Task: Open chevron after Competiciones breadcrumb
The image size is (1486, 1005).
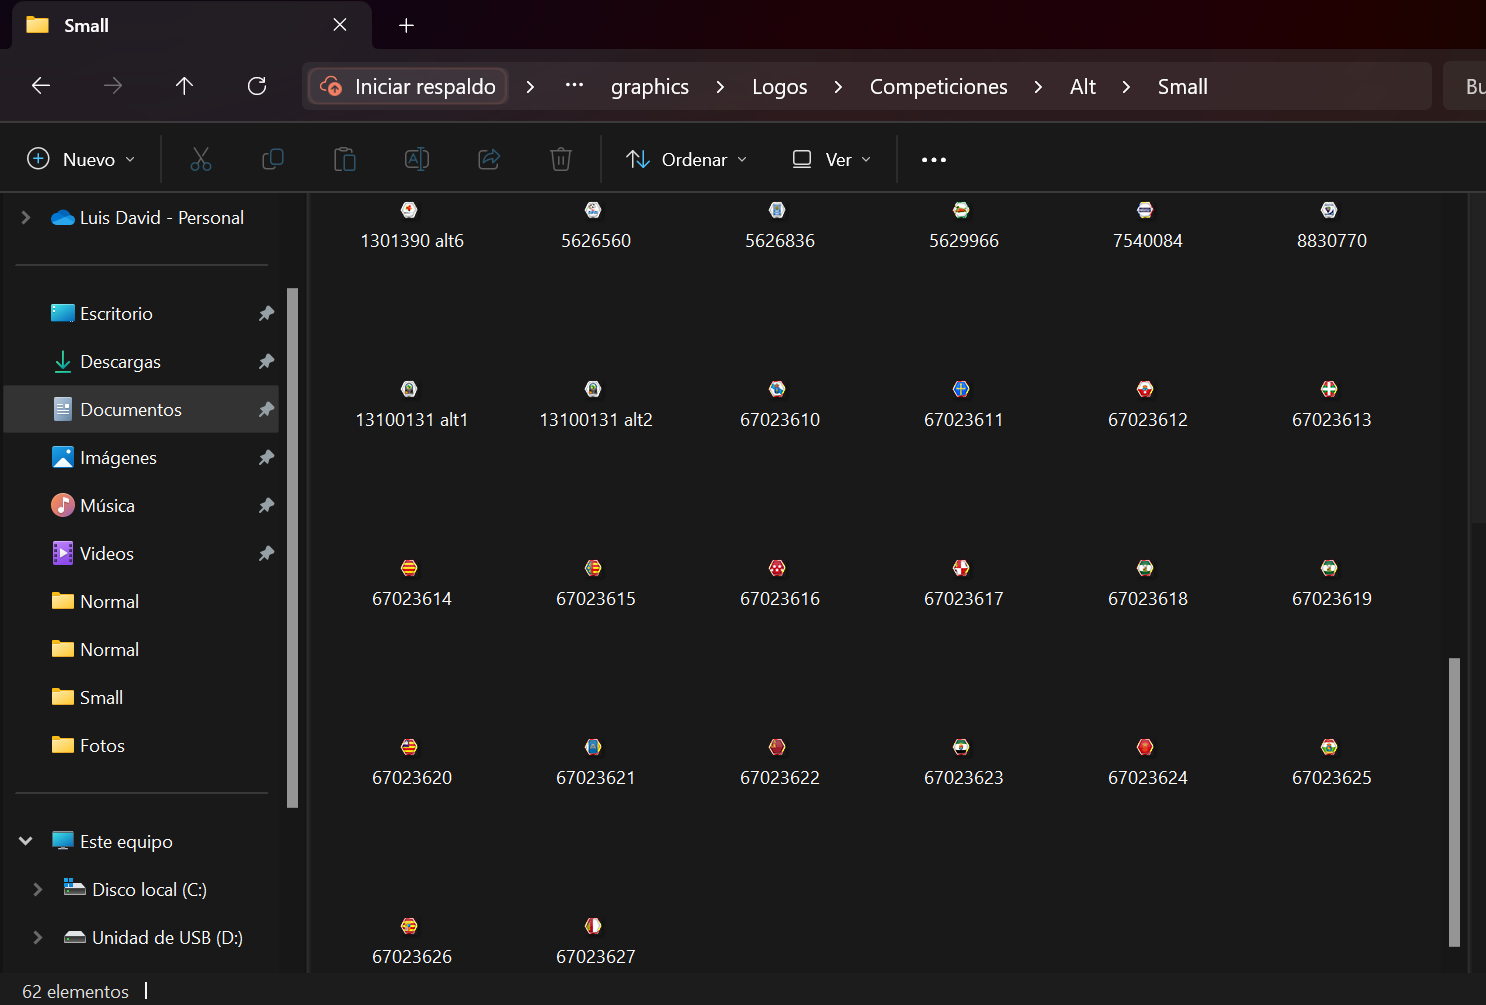Action: click(x=1038, y=87)
